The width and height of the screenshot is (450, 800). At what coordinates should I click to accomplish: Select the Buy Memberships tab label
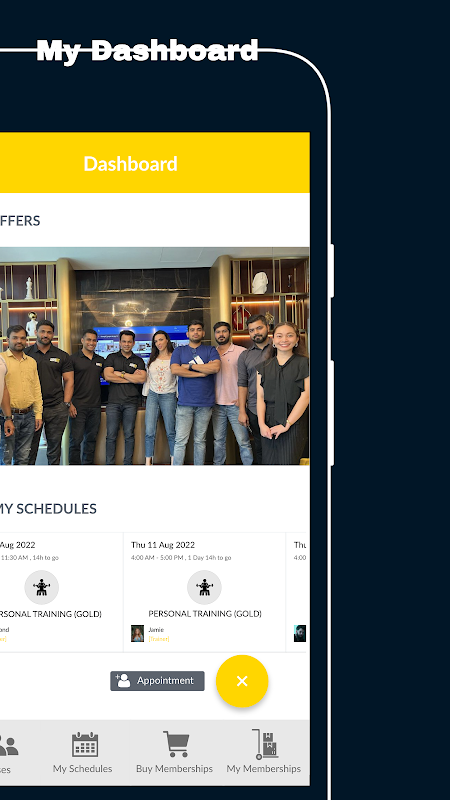click(174, 768)
